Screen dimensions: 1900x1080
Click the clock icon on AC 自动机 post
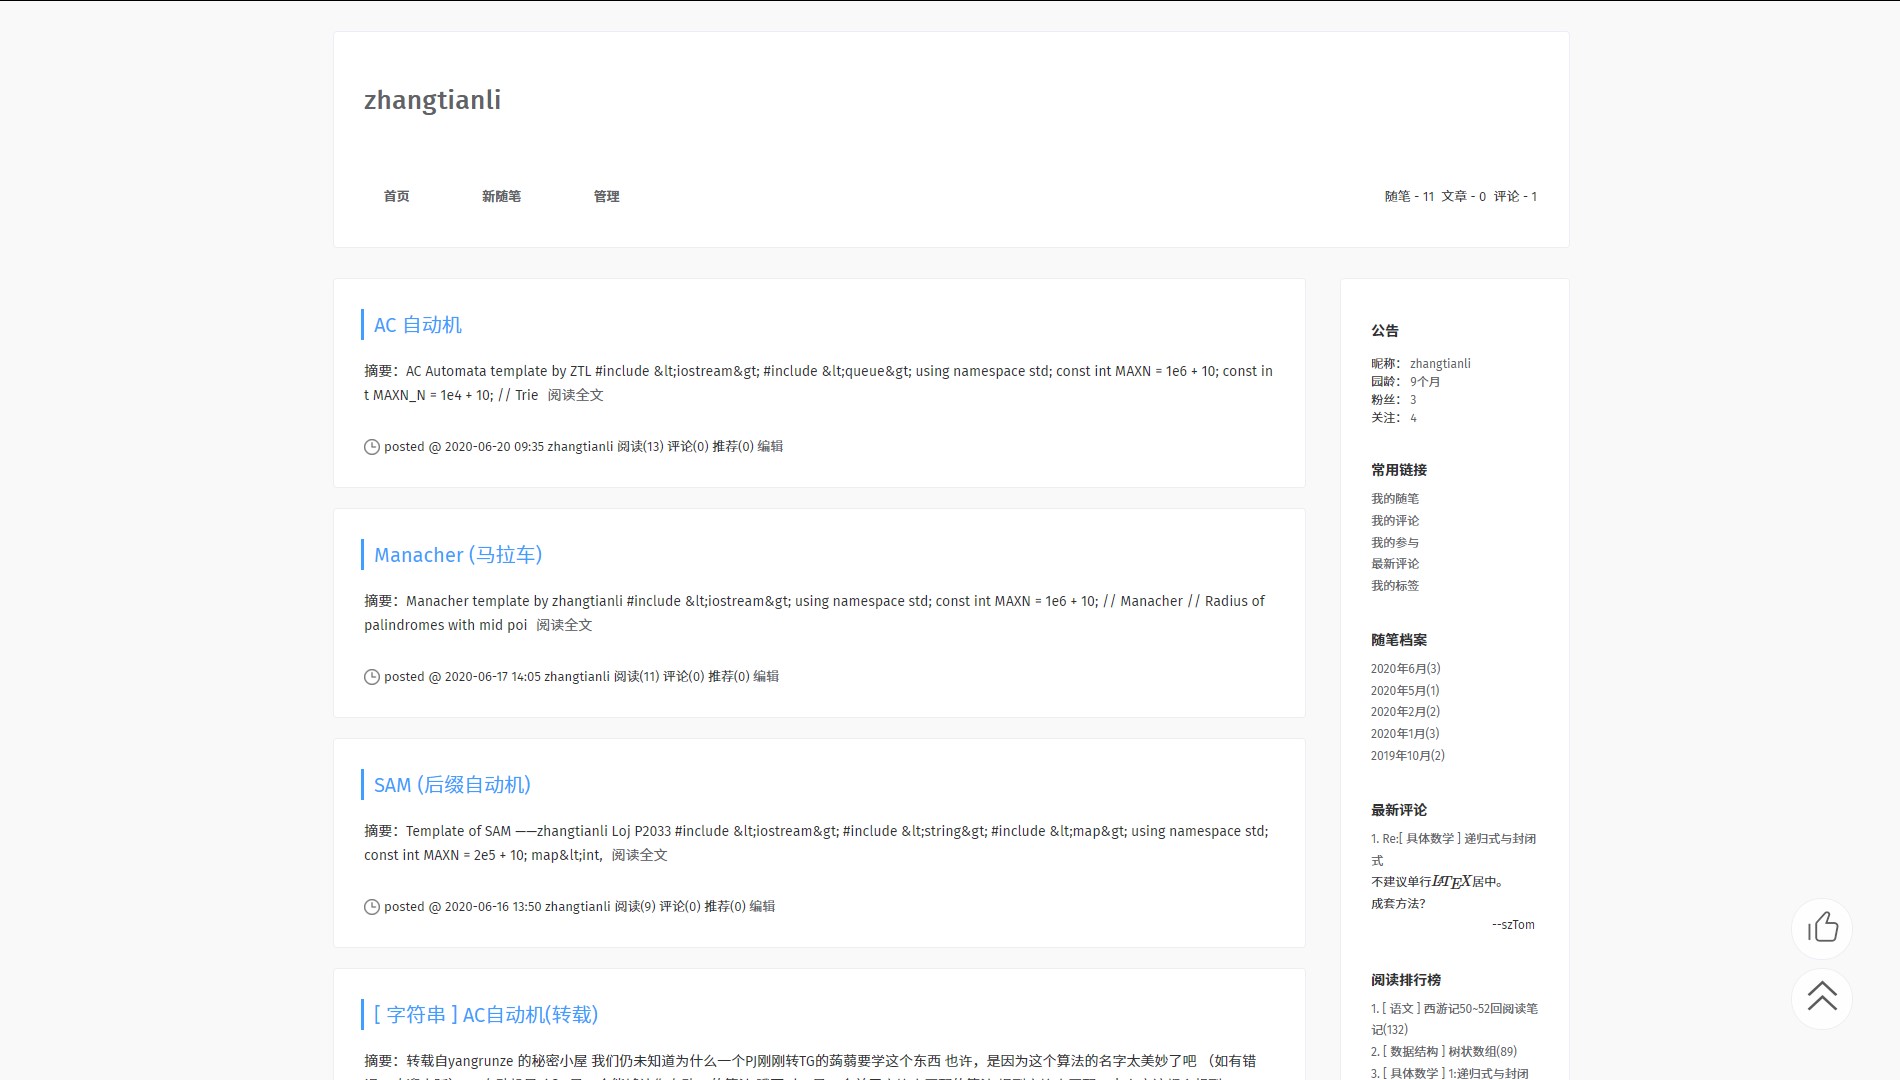[x=371, y=447]
